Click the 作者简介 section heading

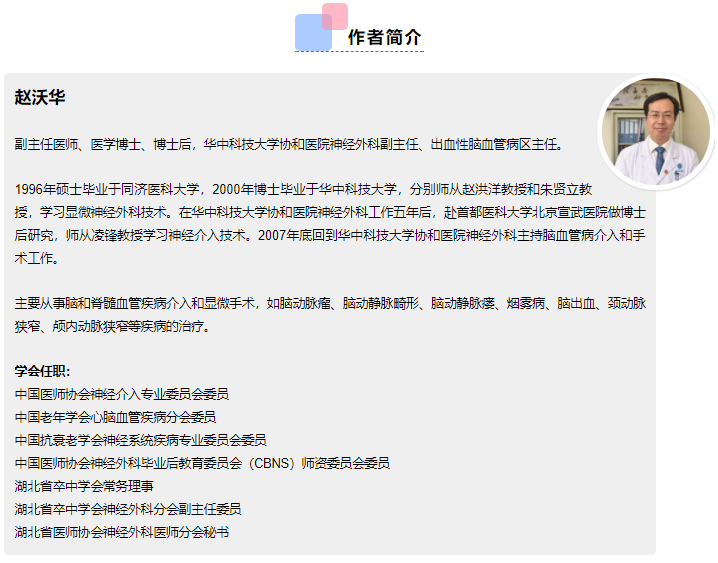pos(384,37)
